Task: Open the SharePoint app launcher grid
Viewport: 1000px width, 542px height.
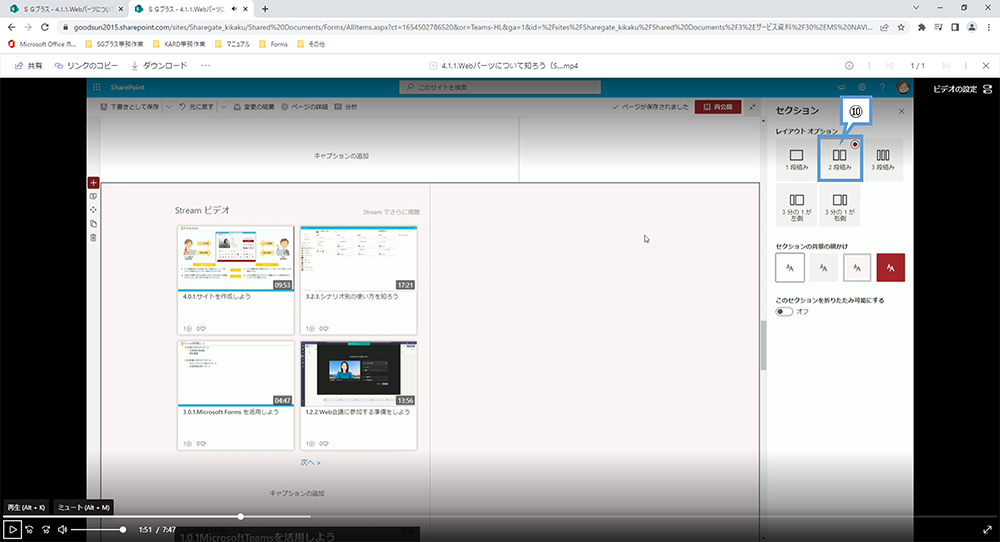Action: click(97, 87)
